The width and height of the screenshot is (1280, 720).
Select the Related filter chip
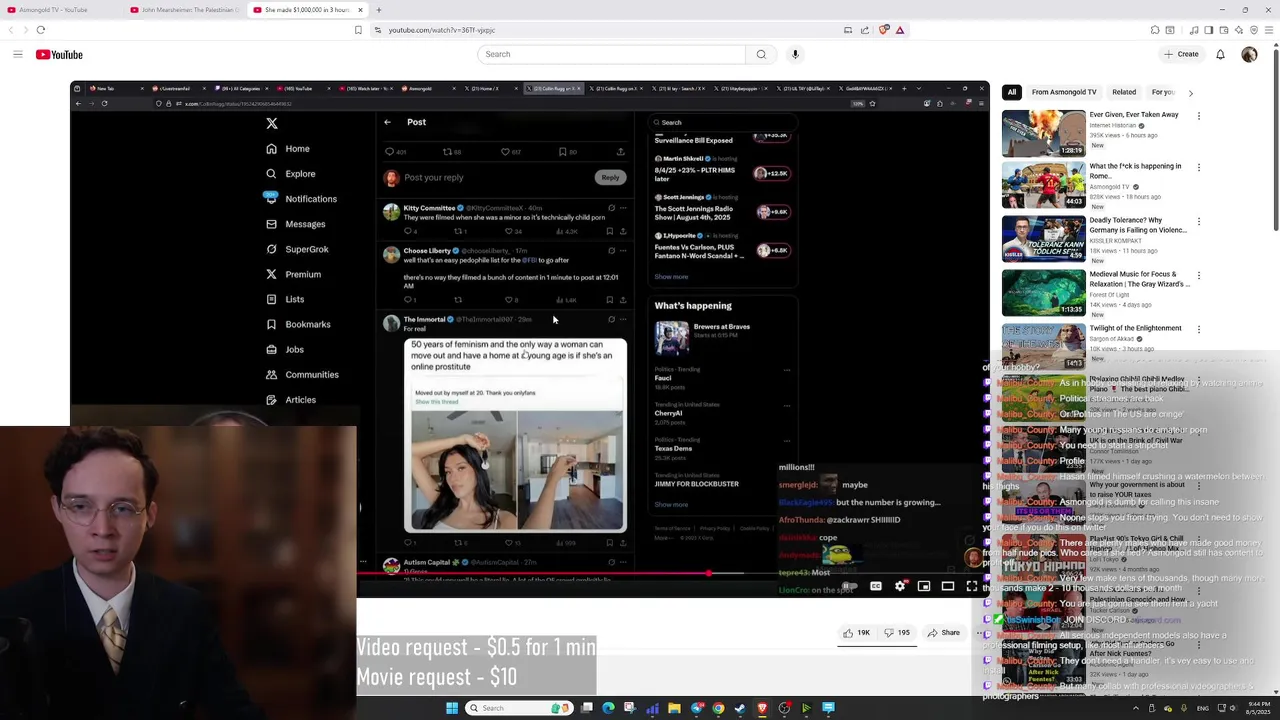point(1124,92)
